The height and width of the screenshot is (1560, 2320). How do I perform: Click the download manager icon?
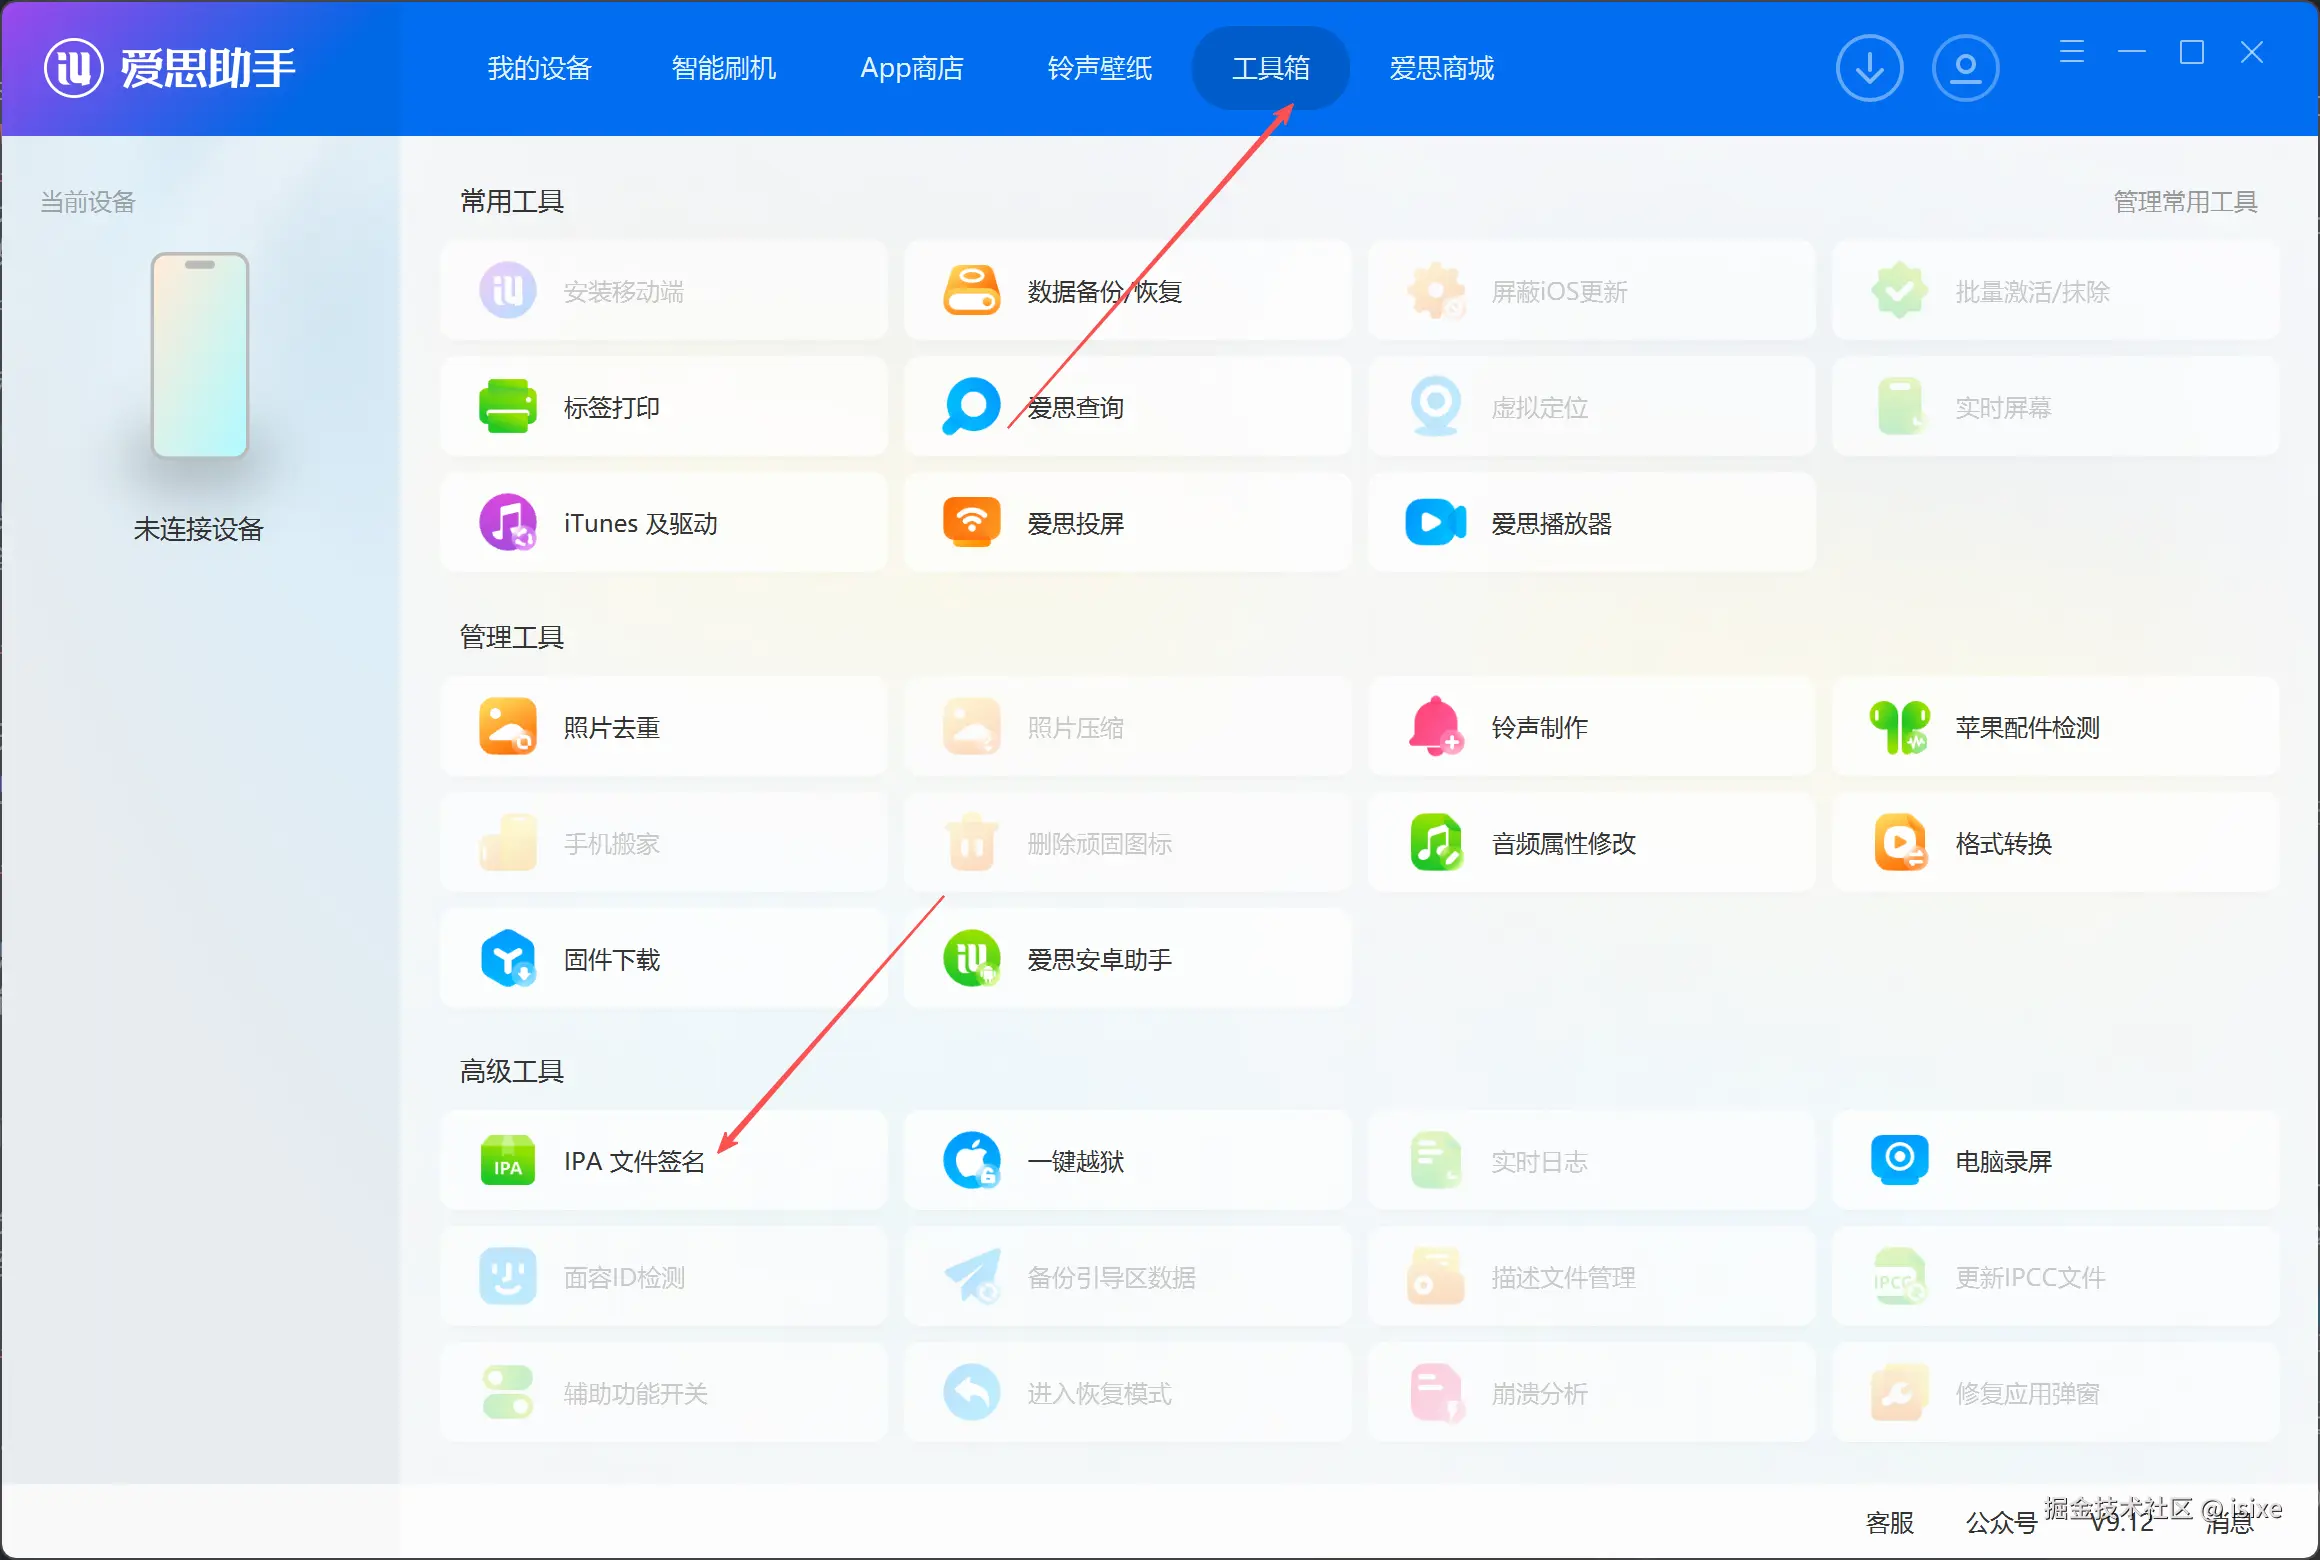(x=1868, y=68)
